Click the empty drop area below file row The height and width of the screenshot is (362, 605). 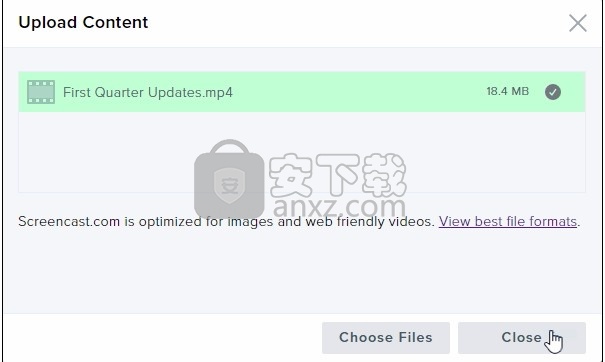click(x=302, y=152)
